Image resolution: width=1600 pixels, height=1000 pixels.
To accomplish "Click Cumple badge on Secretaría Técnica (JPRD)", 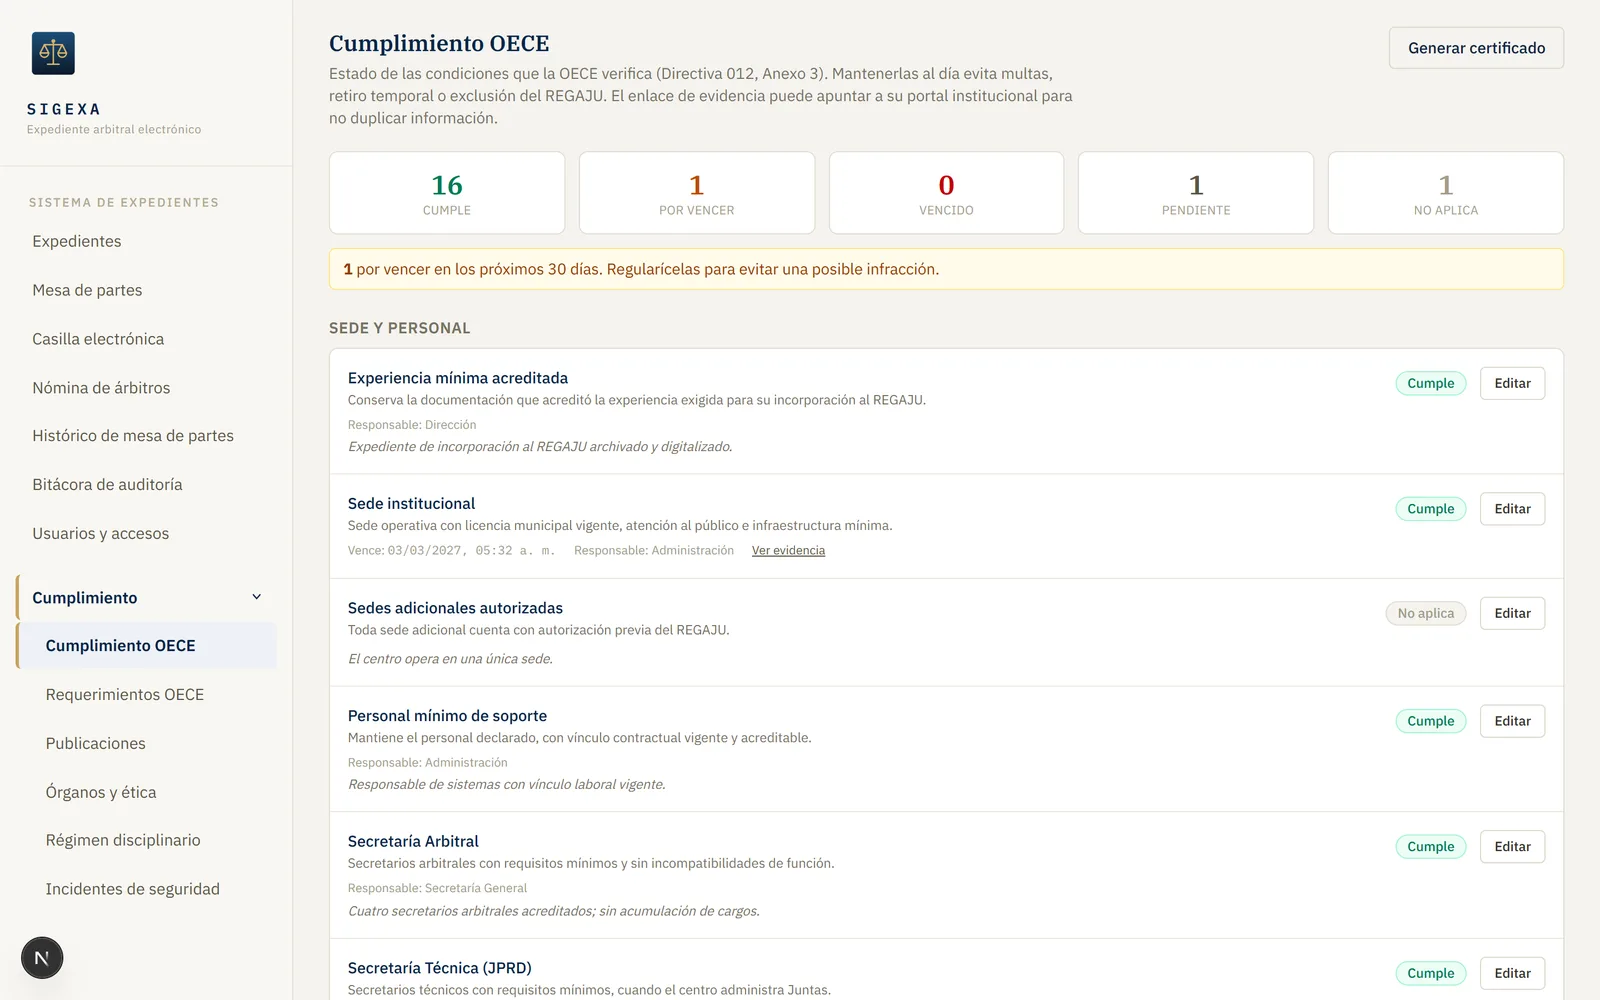I will (x=1431, y=973).
